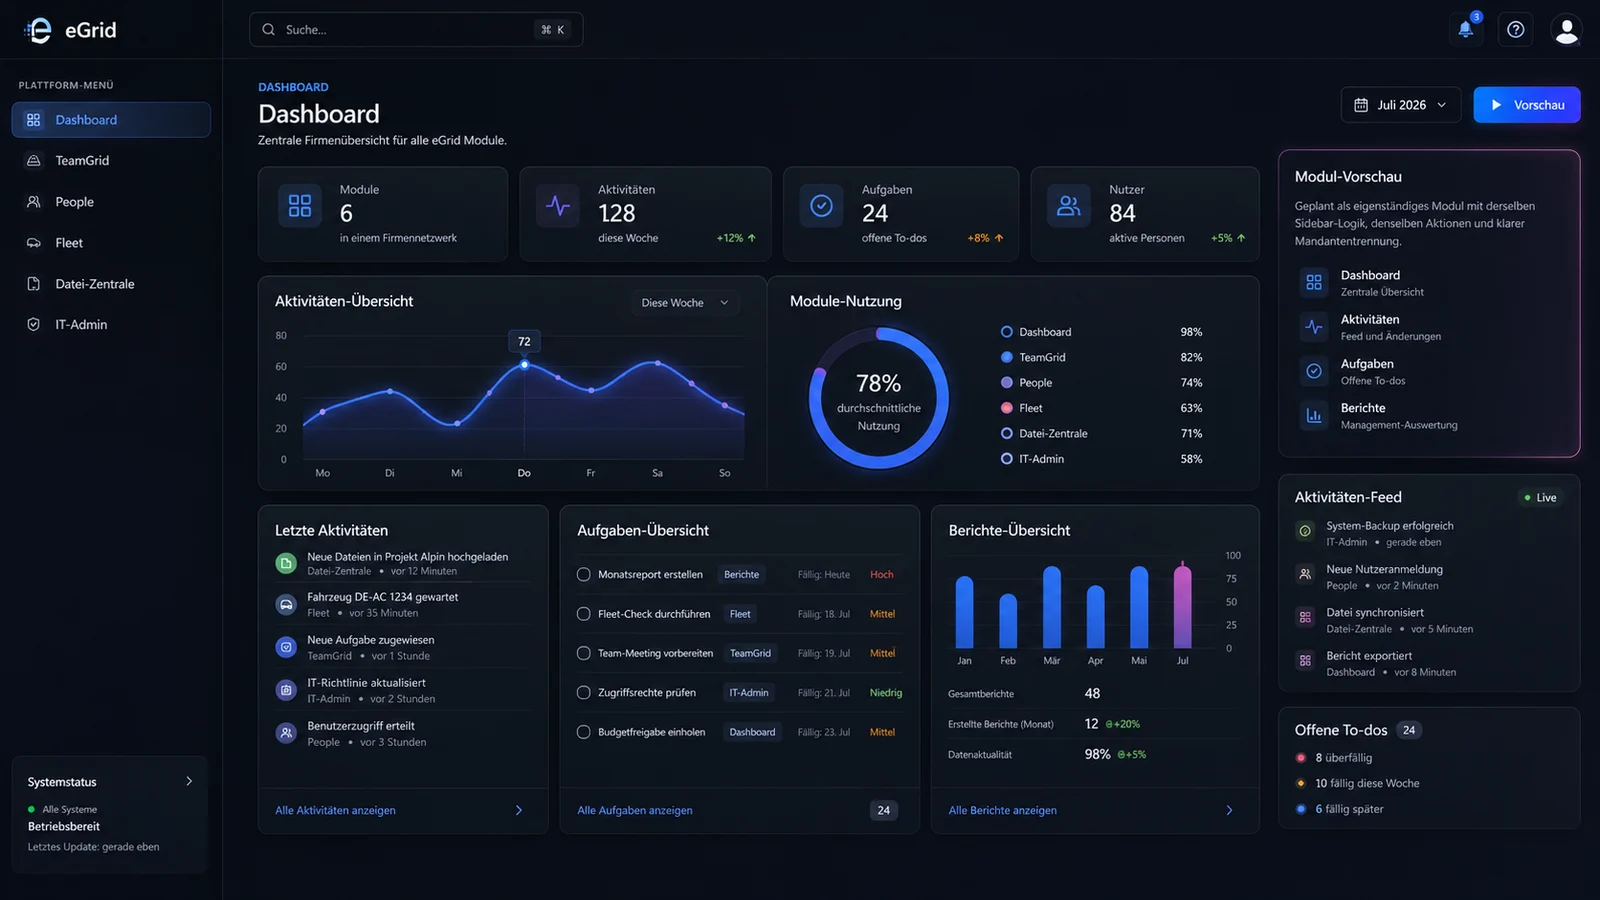Click the DASHBOARD breadcrumb link
Image resolution: width=1600 pixels, height=900 pixels.
[293, 87]
